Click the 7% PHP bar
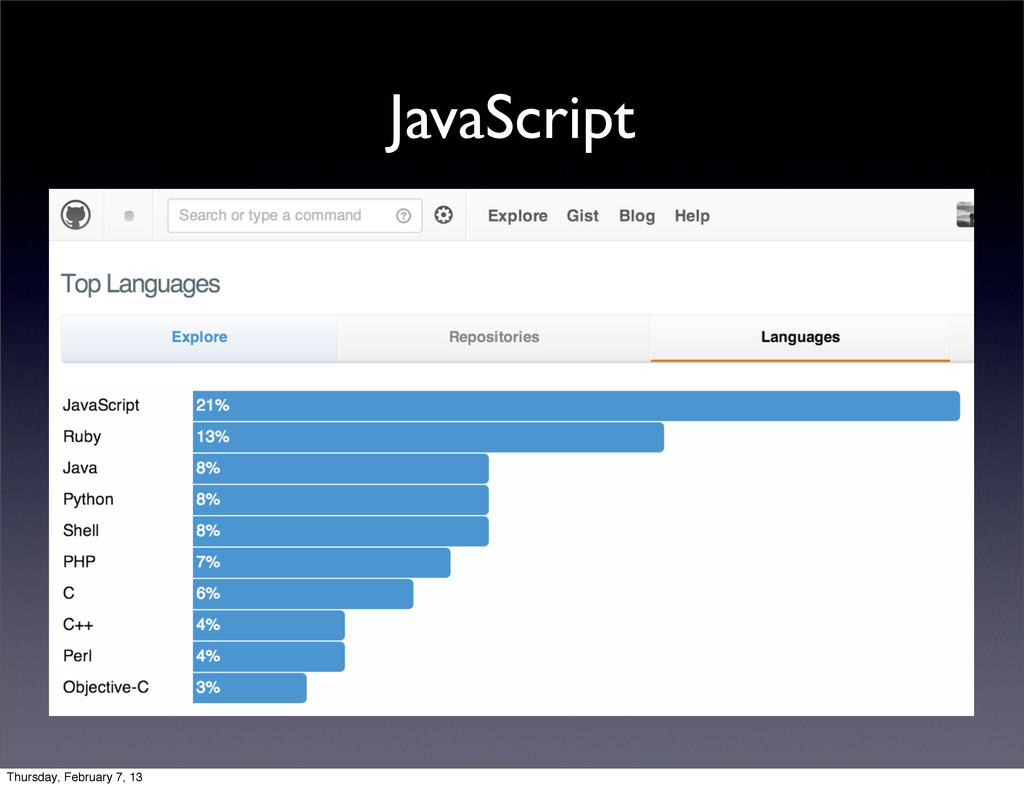1024x788 pixels. [321, 563]
